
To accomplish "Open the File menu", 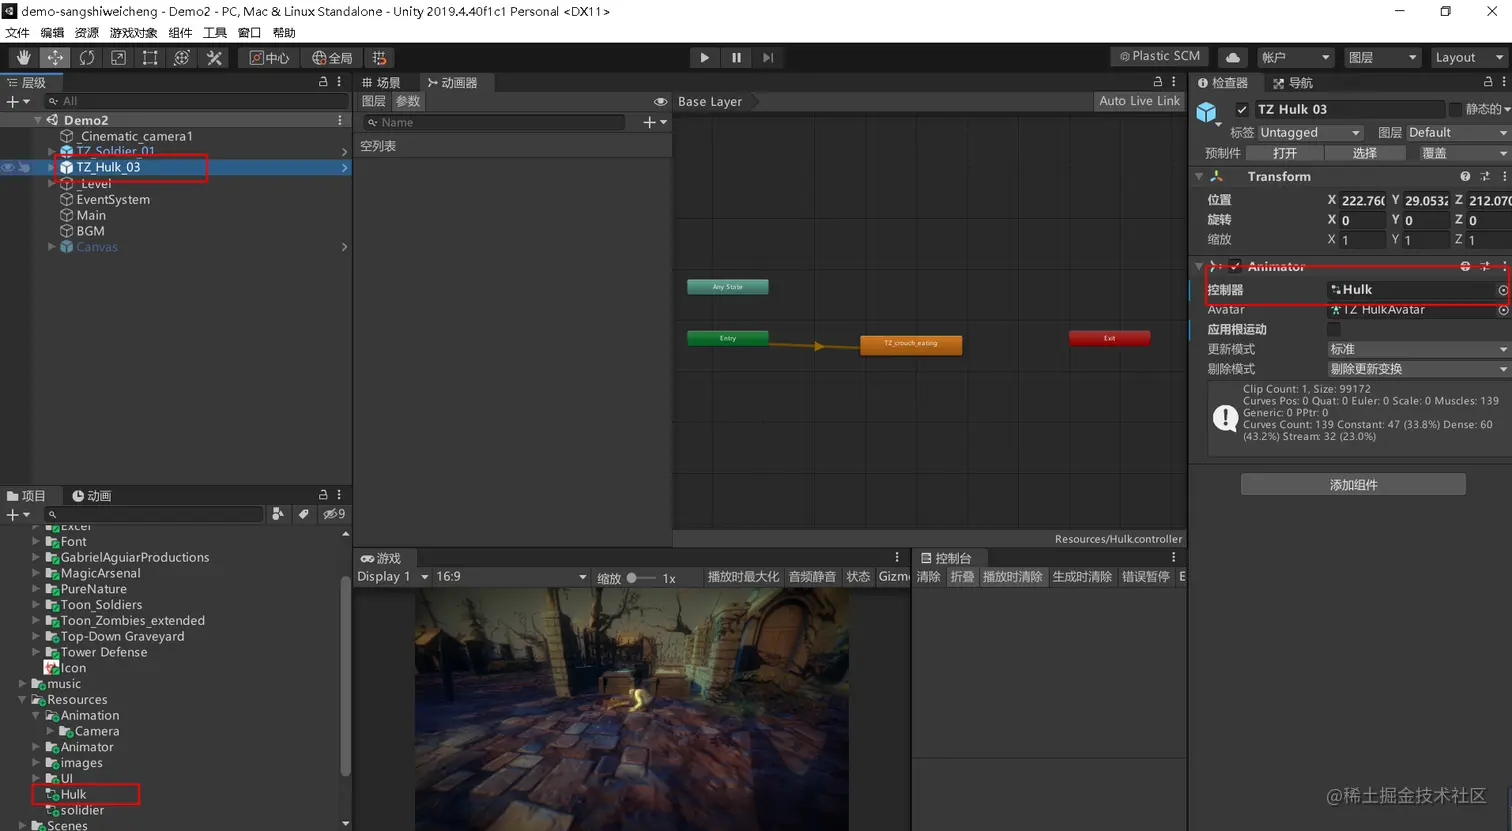I will coord(17,33).
